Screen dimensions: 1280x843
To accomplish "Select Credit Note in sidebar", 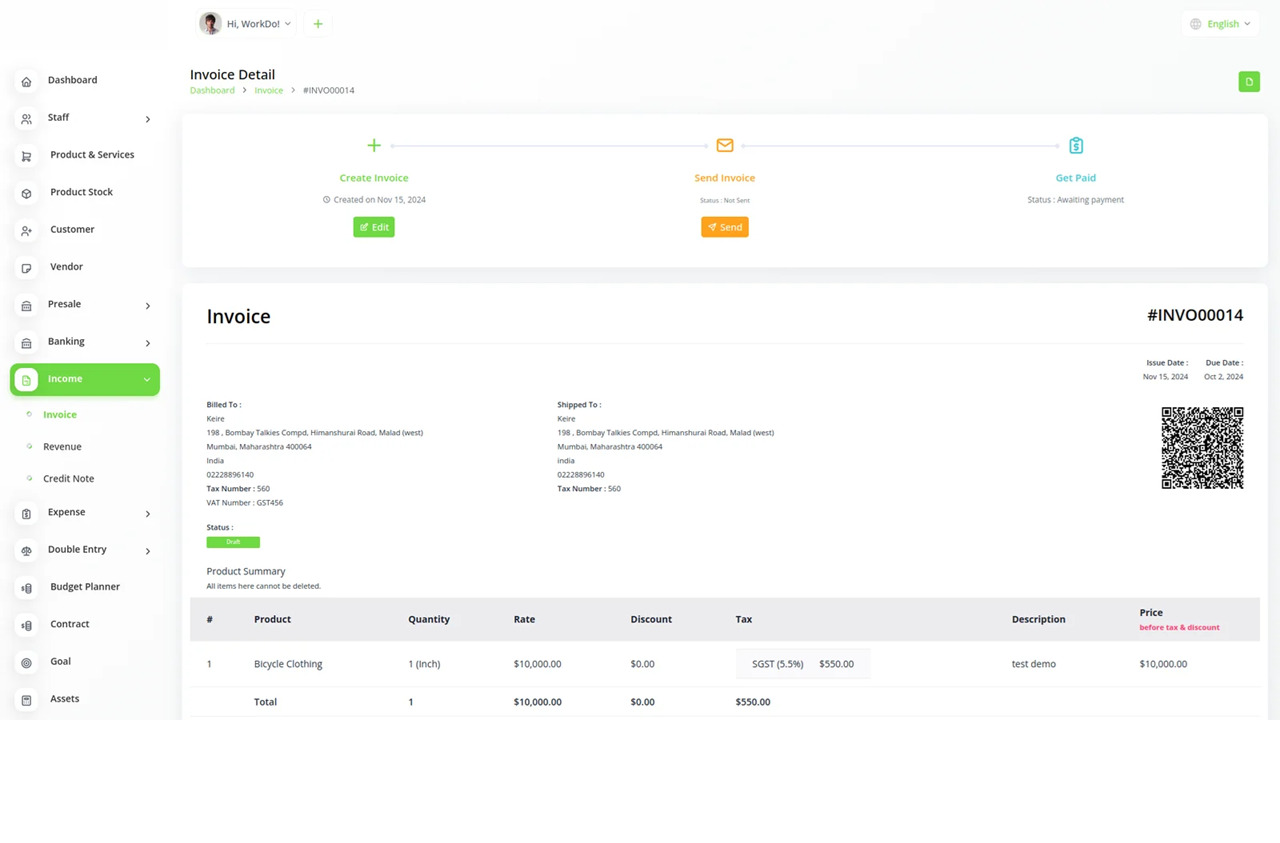I will click(68, 479).
